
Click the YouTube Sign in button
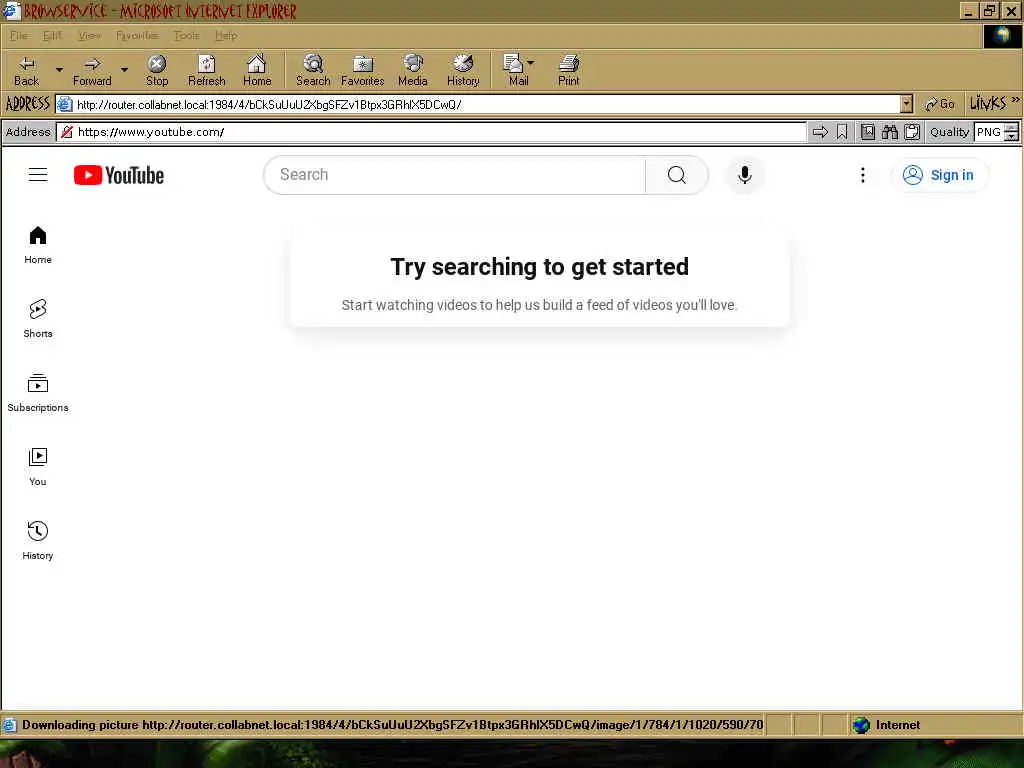(x=939, y=175)
